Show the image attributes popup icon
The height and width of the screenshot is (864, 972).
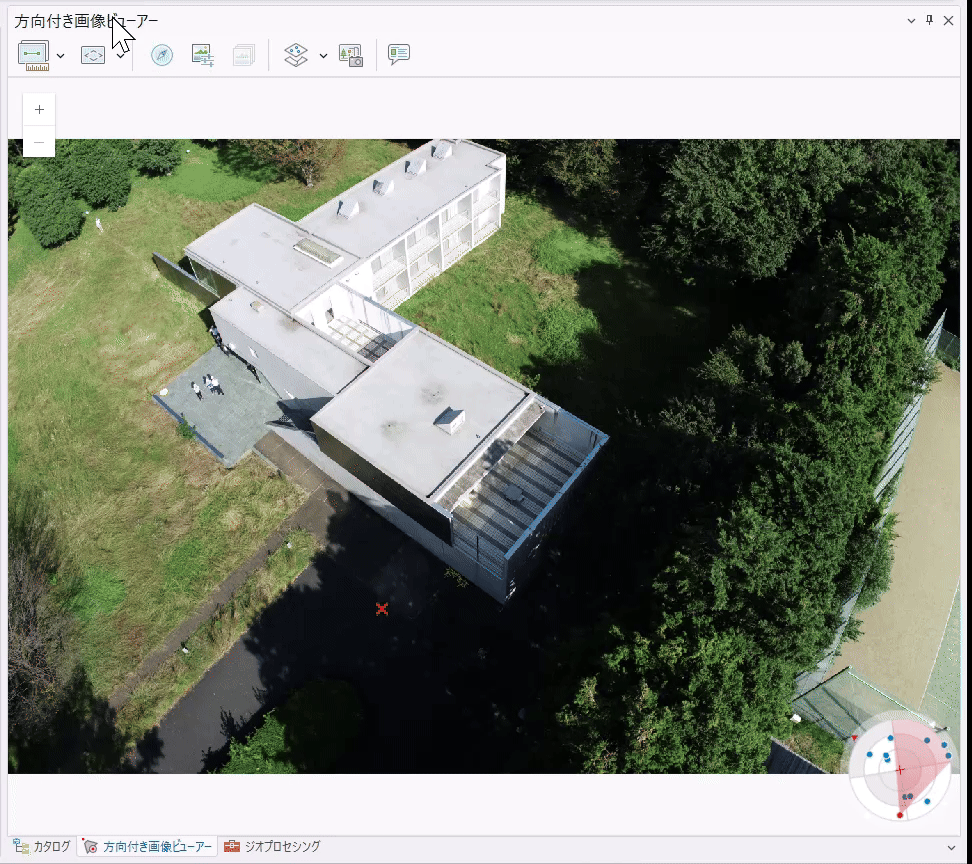[399, 56]
